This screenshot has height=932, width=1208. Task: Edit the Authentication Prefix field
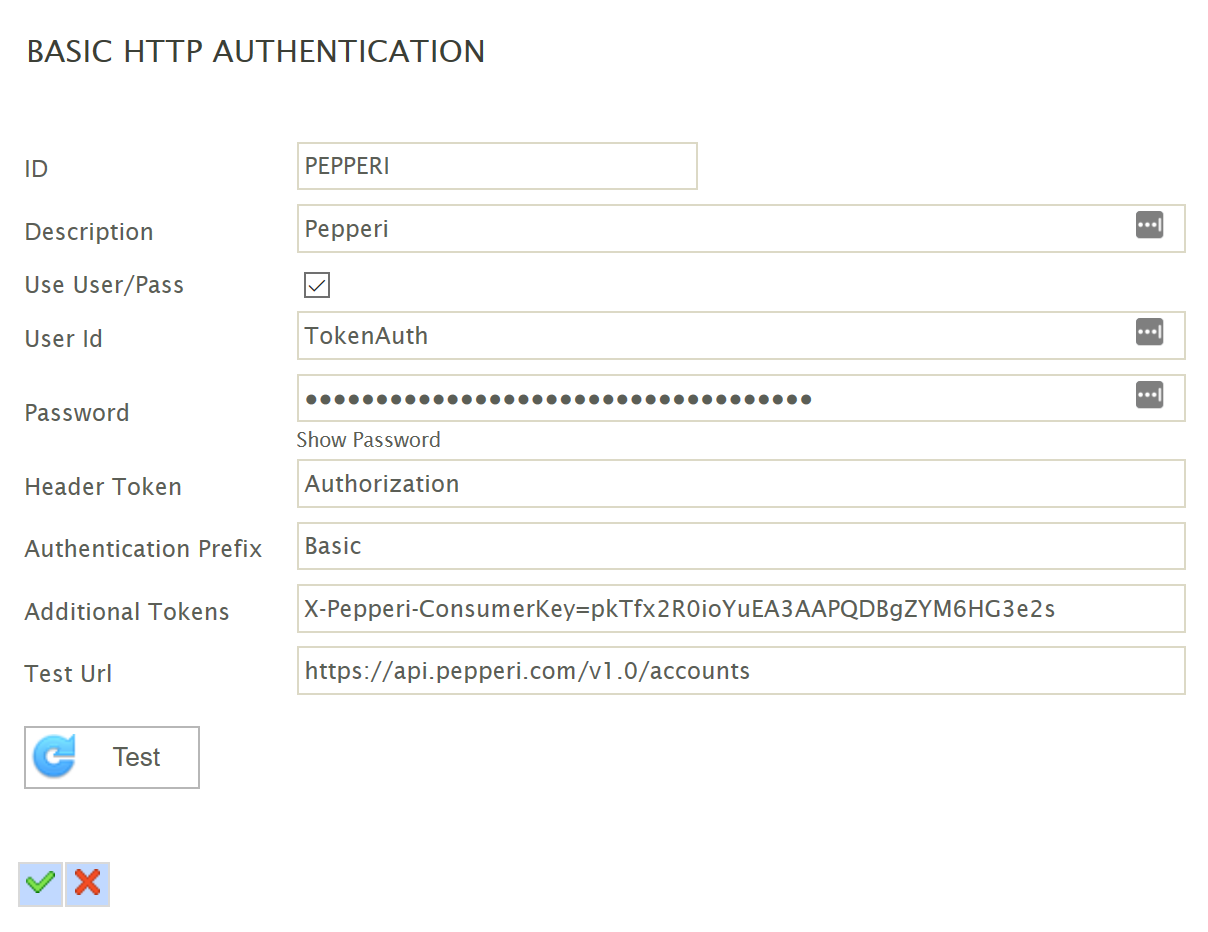tap(740, 546)
